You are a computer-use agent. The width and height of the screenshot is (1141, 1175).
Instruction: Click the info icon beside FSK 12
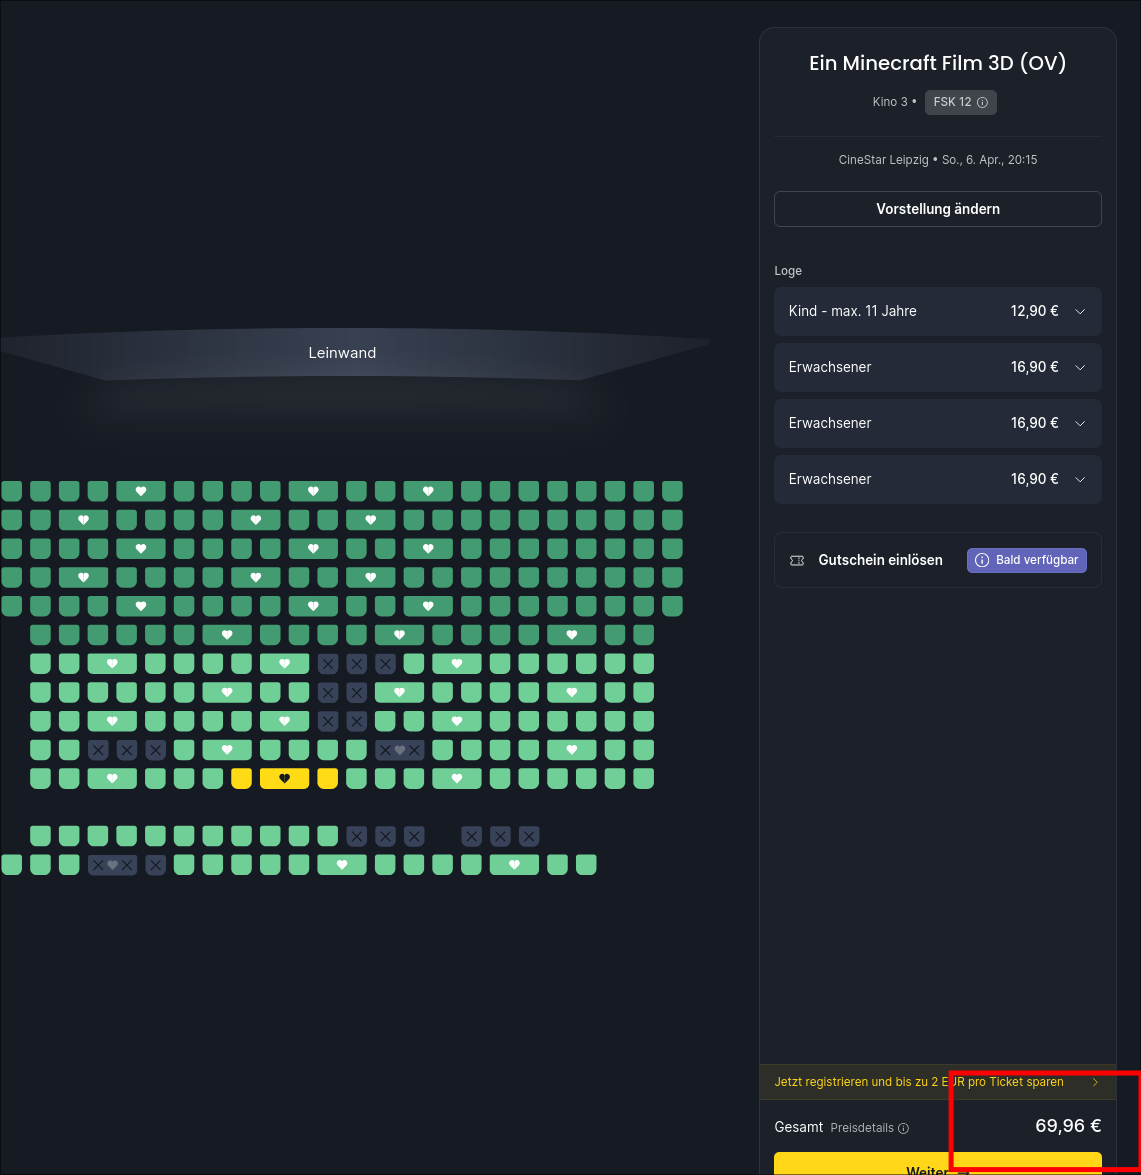tap(982, 103)
